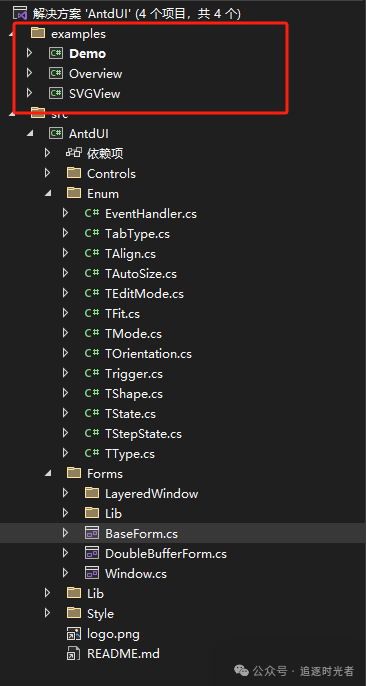The height and width of the screenshot is (686, 366).
Task: Collapse the Forms folder
Action: [x=48, y=473]
